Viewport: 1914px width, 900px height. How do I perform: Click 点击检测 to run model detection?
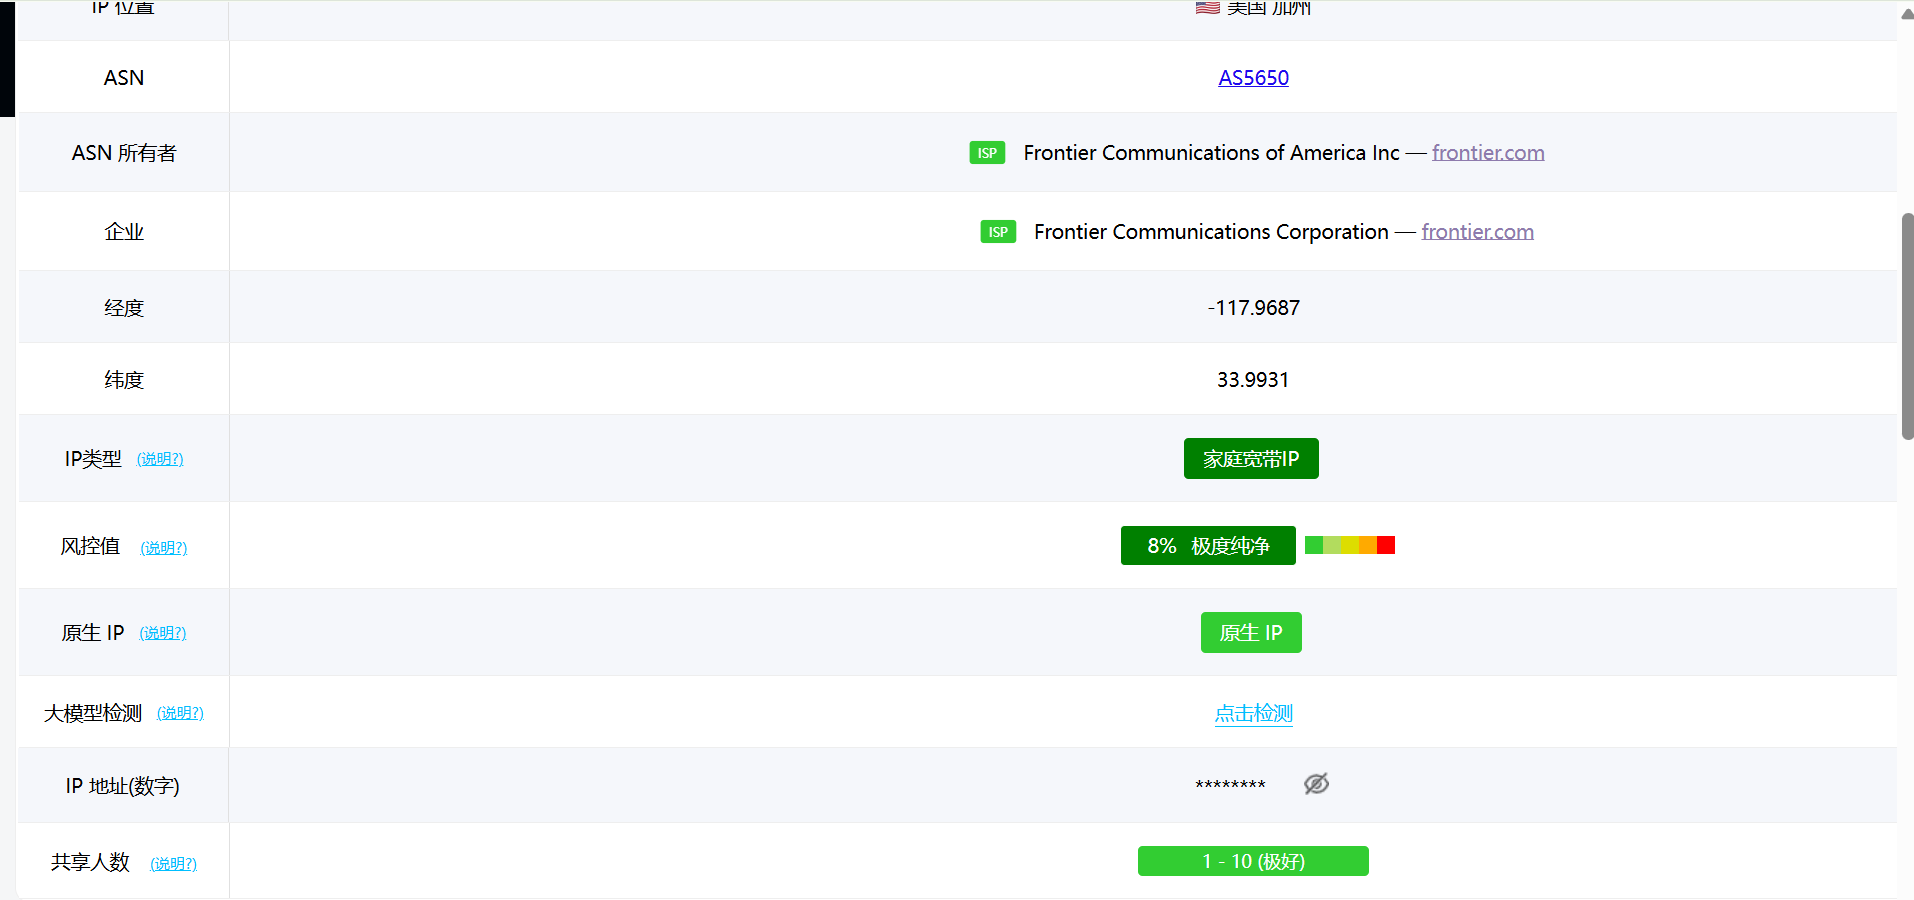tap(1253, 714)
